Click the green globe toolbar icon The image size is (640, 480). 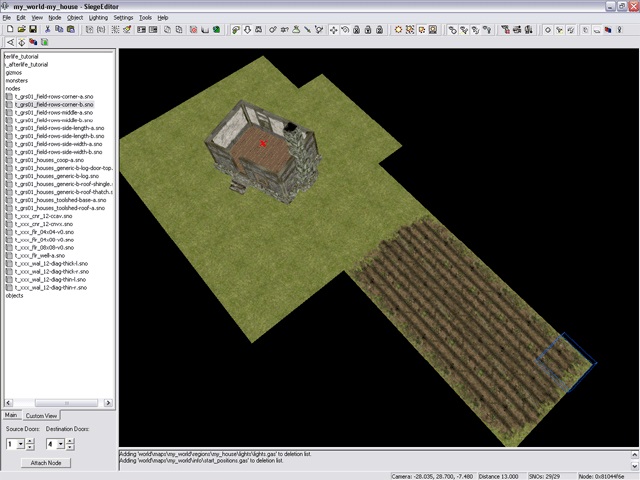click(x=216, y=29)
